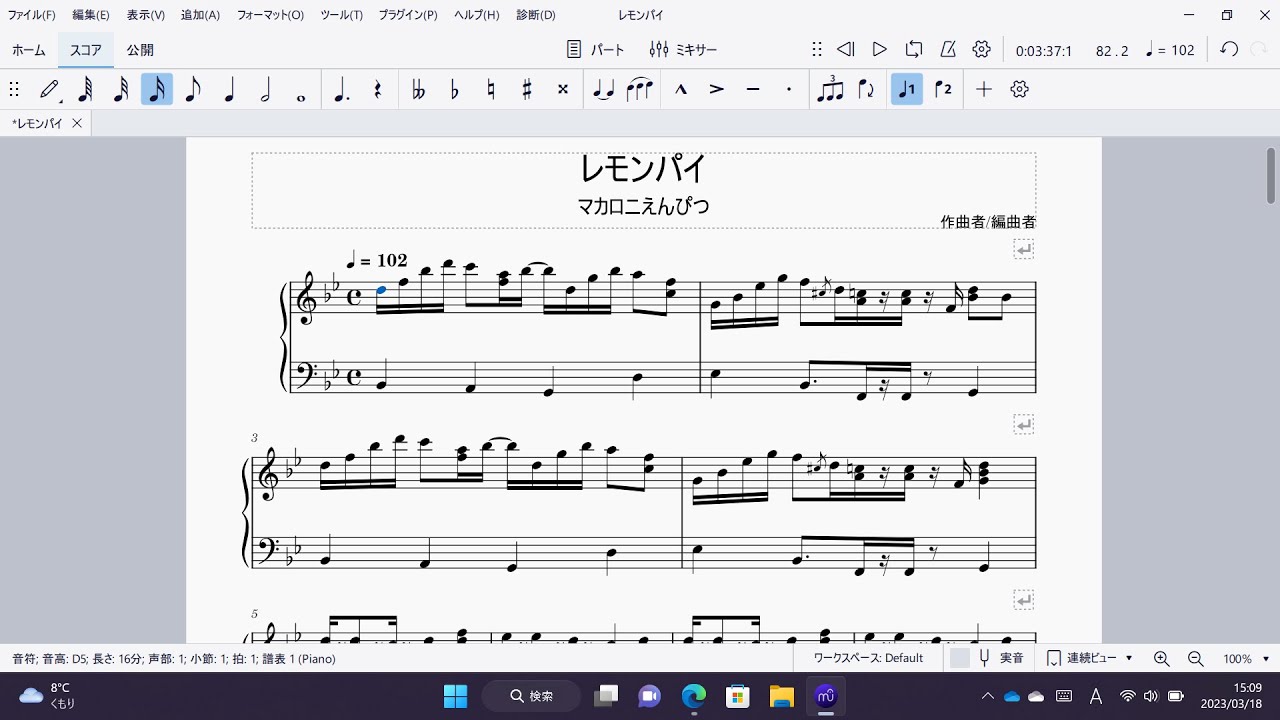The width and height of the screenshot is (1280, 720).
Task: Add marcato articulation
Action: pos(681,89)
